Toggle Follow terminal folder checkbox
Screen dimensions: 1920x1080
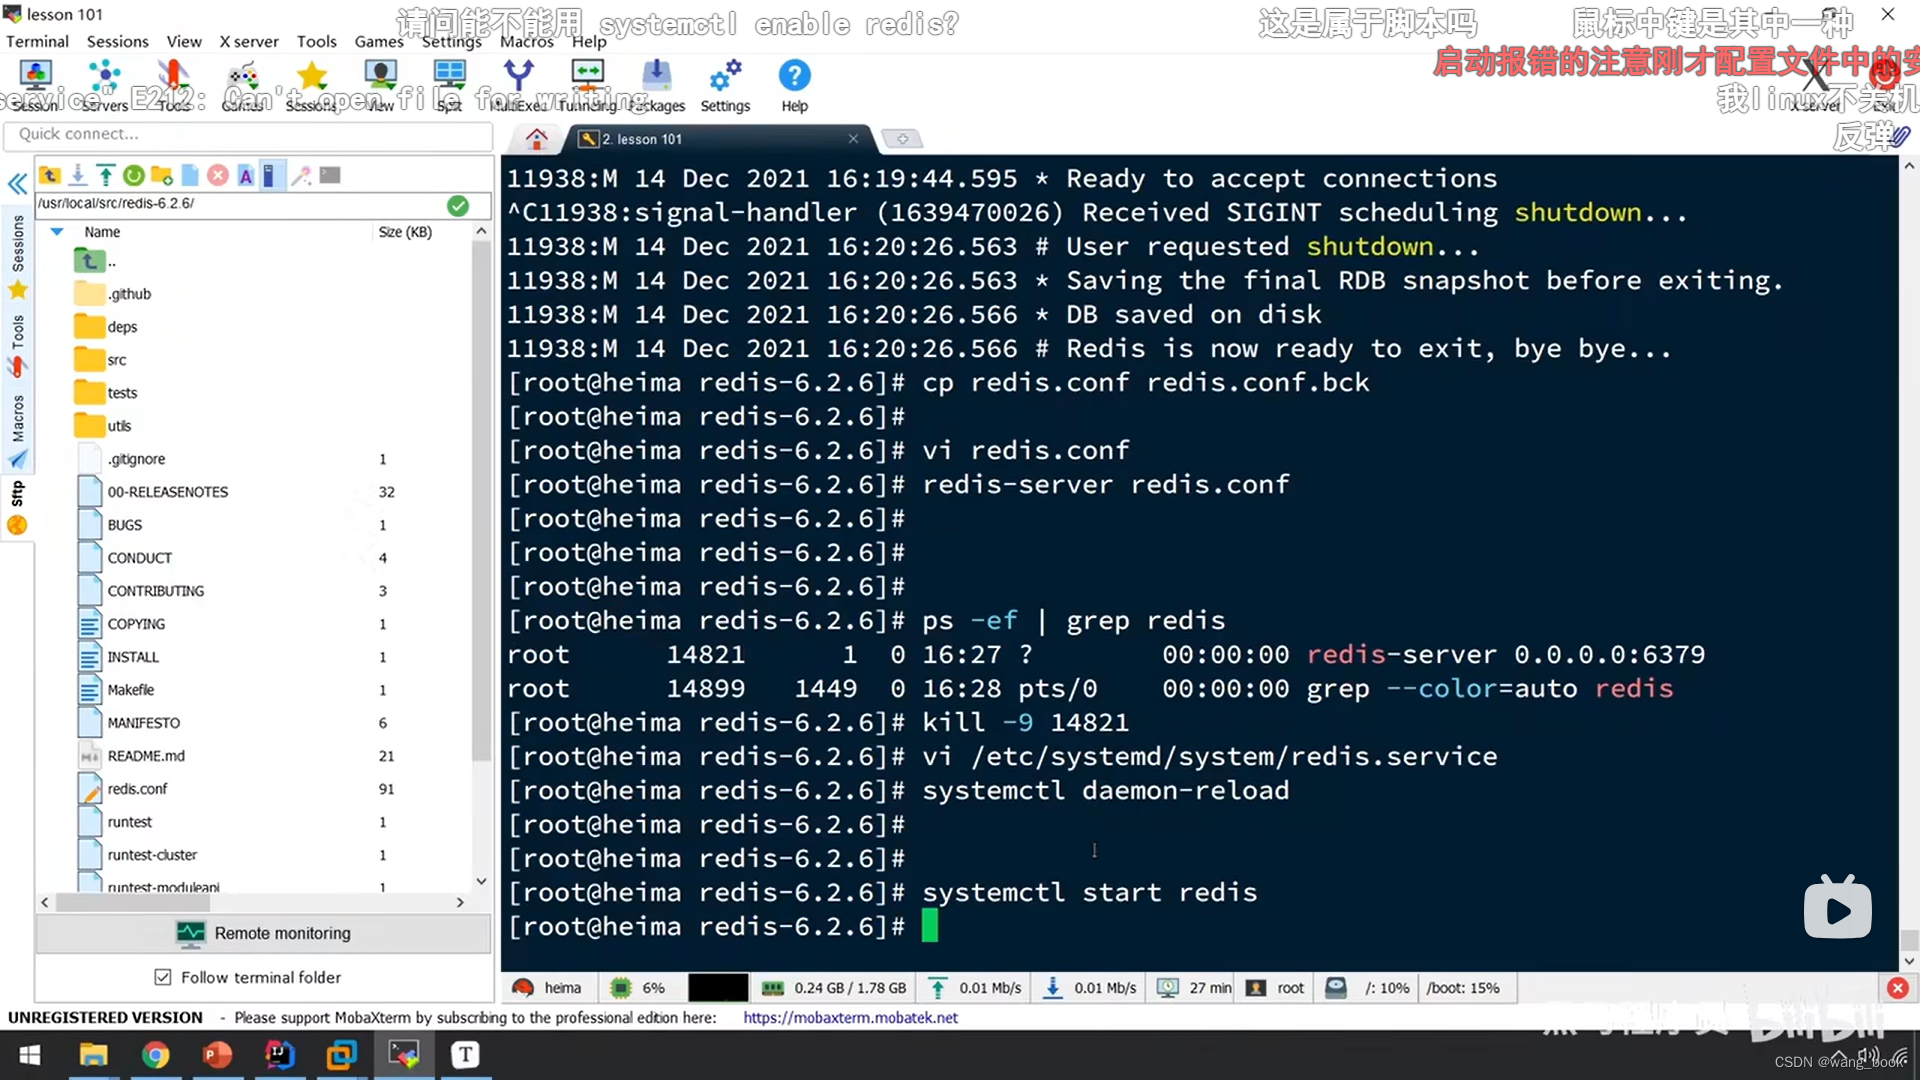click(x=164, y=977)
